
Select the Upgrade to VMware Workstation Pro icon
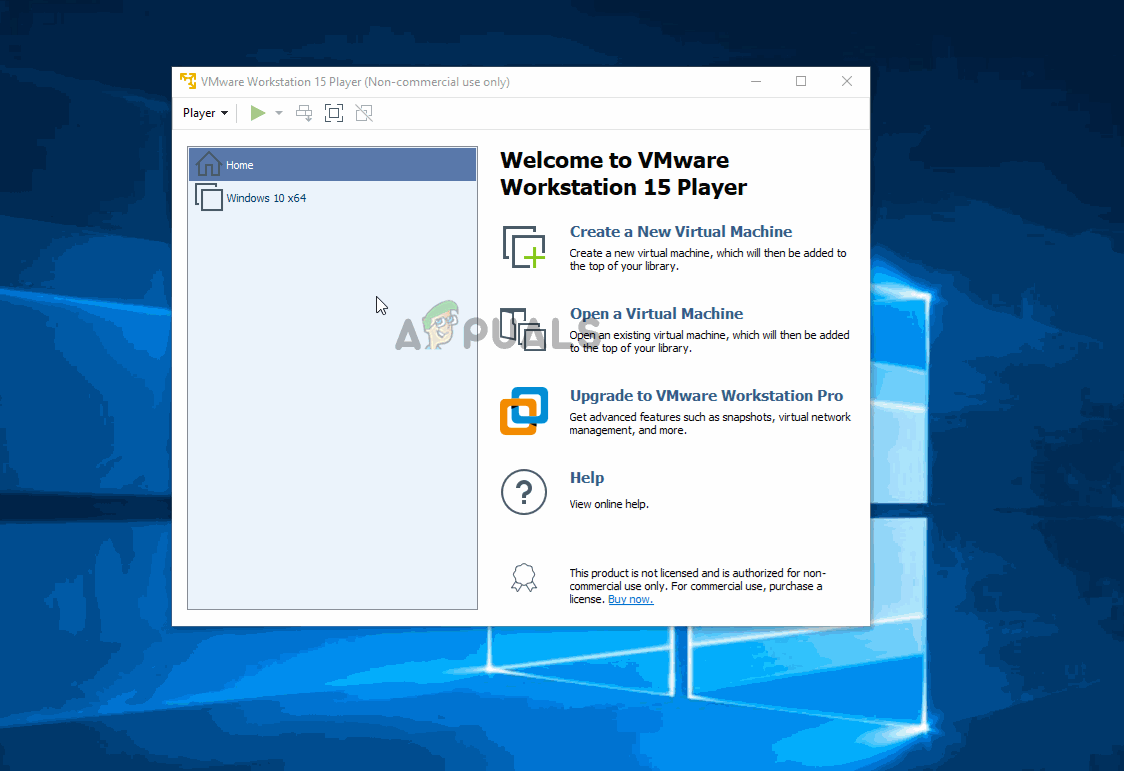coord(524,410)
